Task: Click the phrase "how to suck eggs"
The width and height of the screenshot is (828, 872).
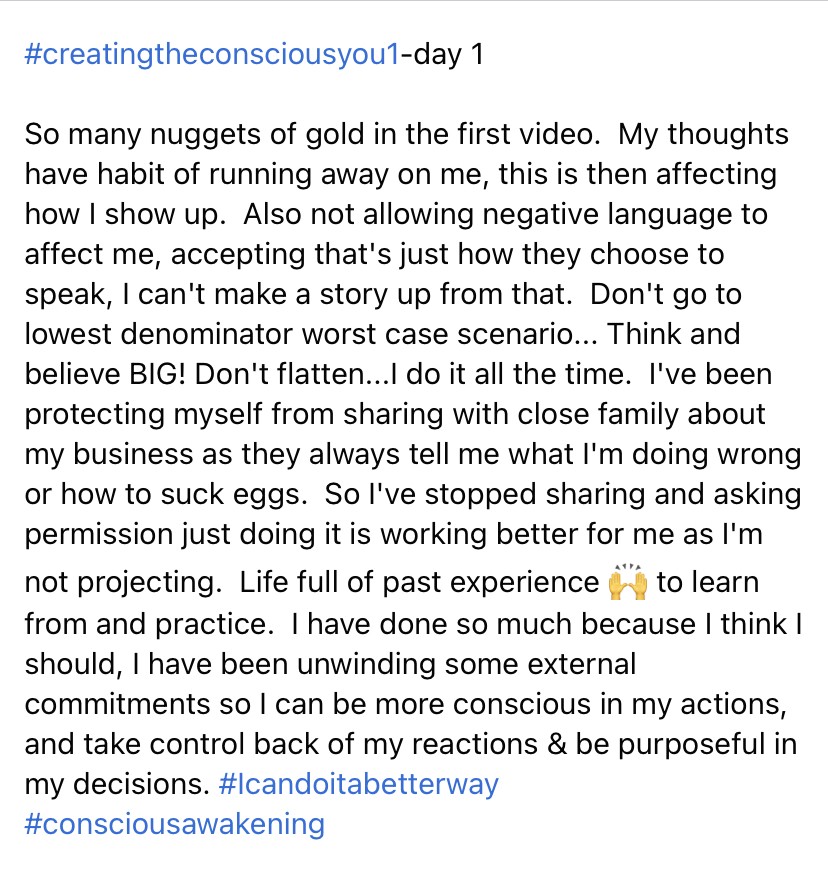Action: pos(184,494)
